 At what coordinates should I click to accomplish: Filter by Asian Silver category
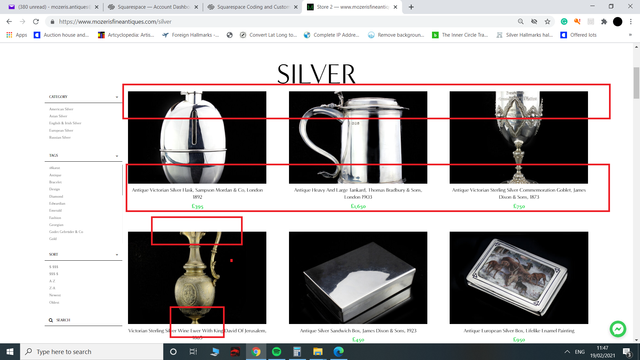click(x=58, y=116)
